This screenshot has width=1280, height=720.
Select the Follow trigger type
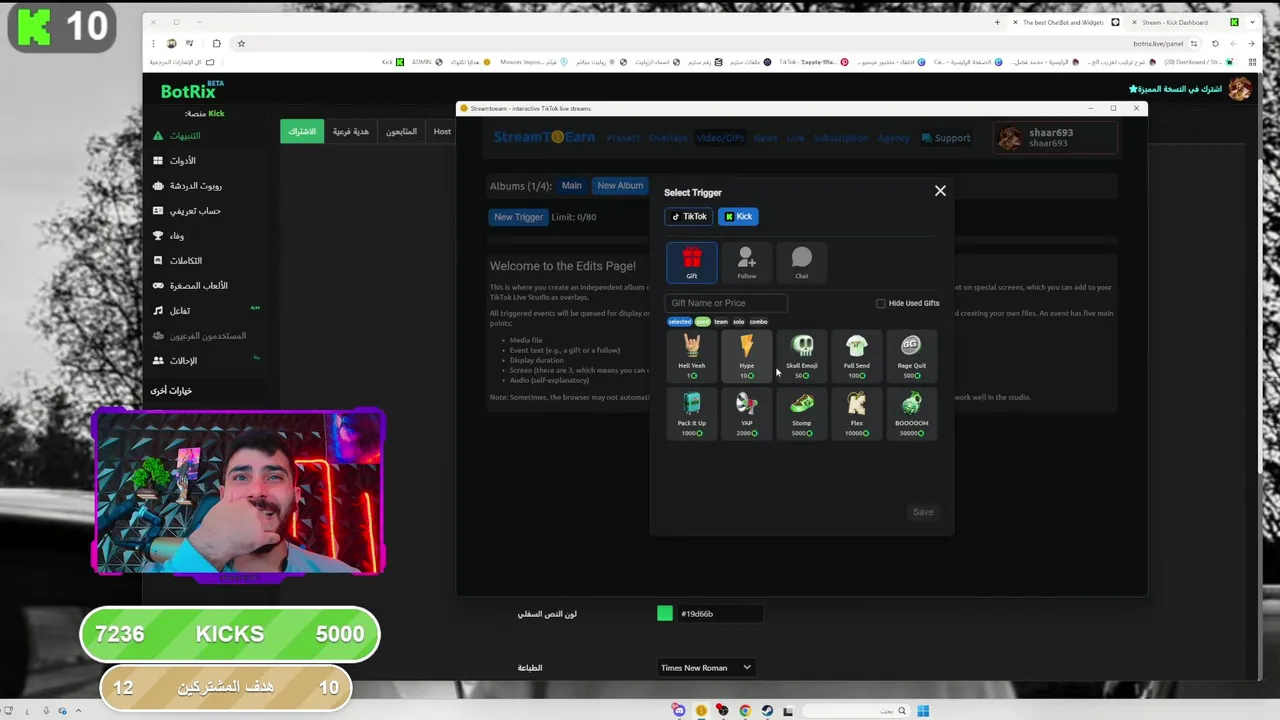746,262
